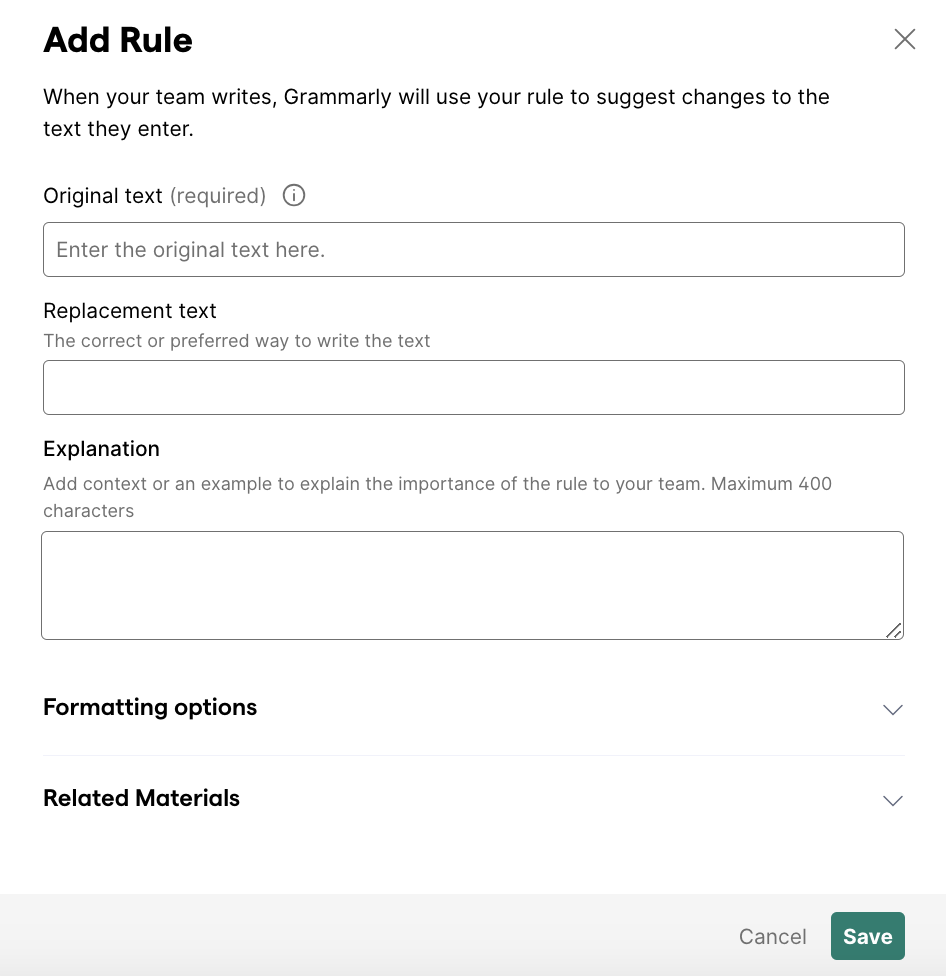The image size is (946, 976).
Task: Click the Explanation box resize handle
Action: 893,630
